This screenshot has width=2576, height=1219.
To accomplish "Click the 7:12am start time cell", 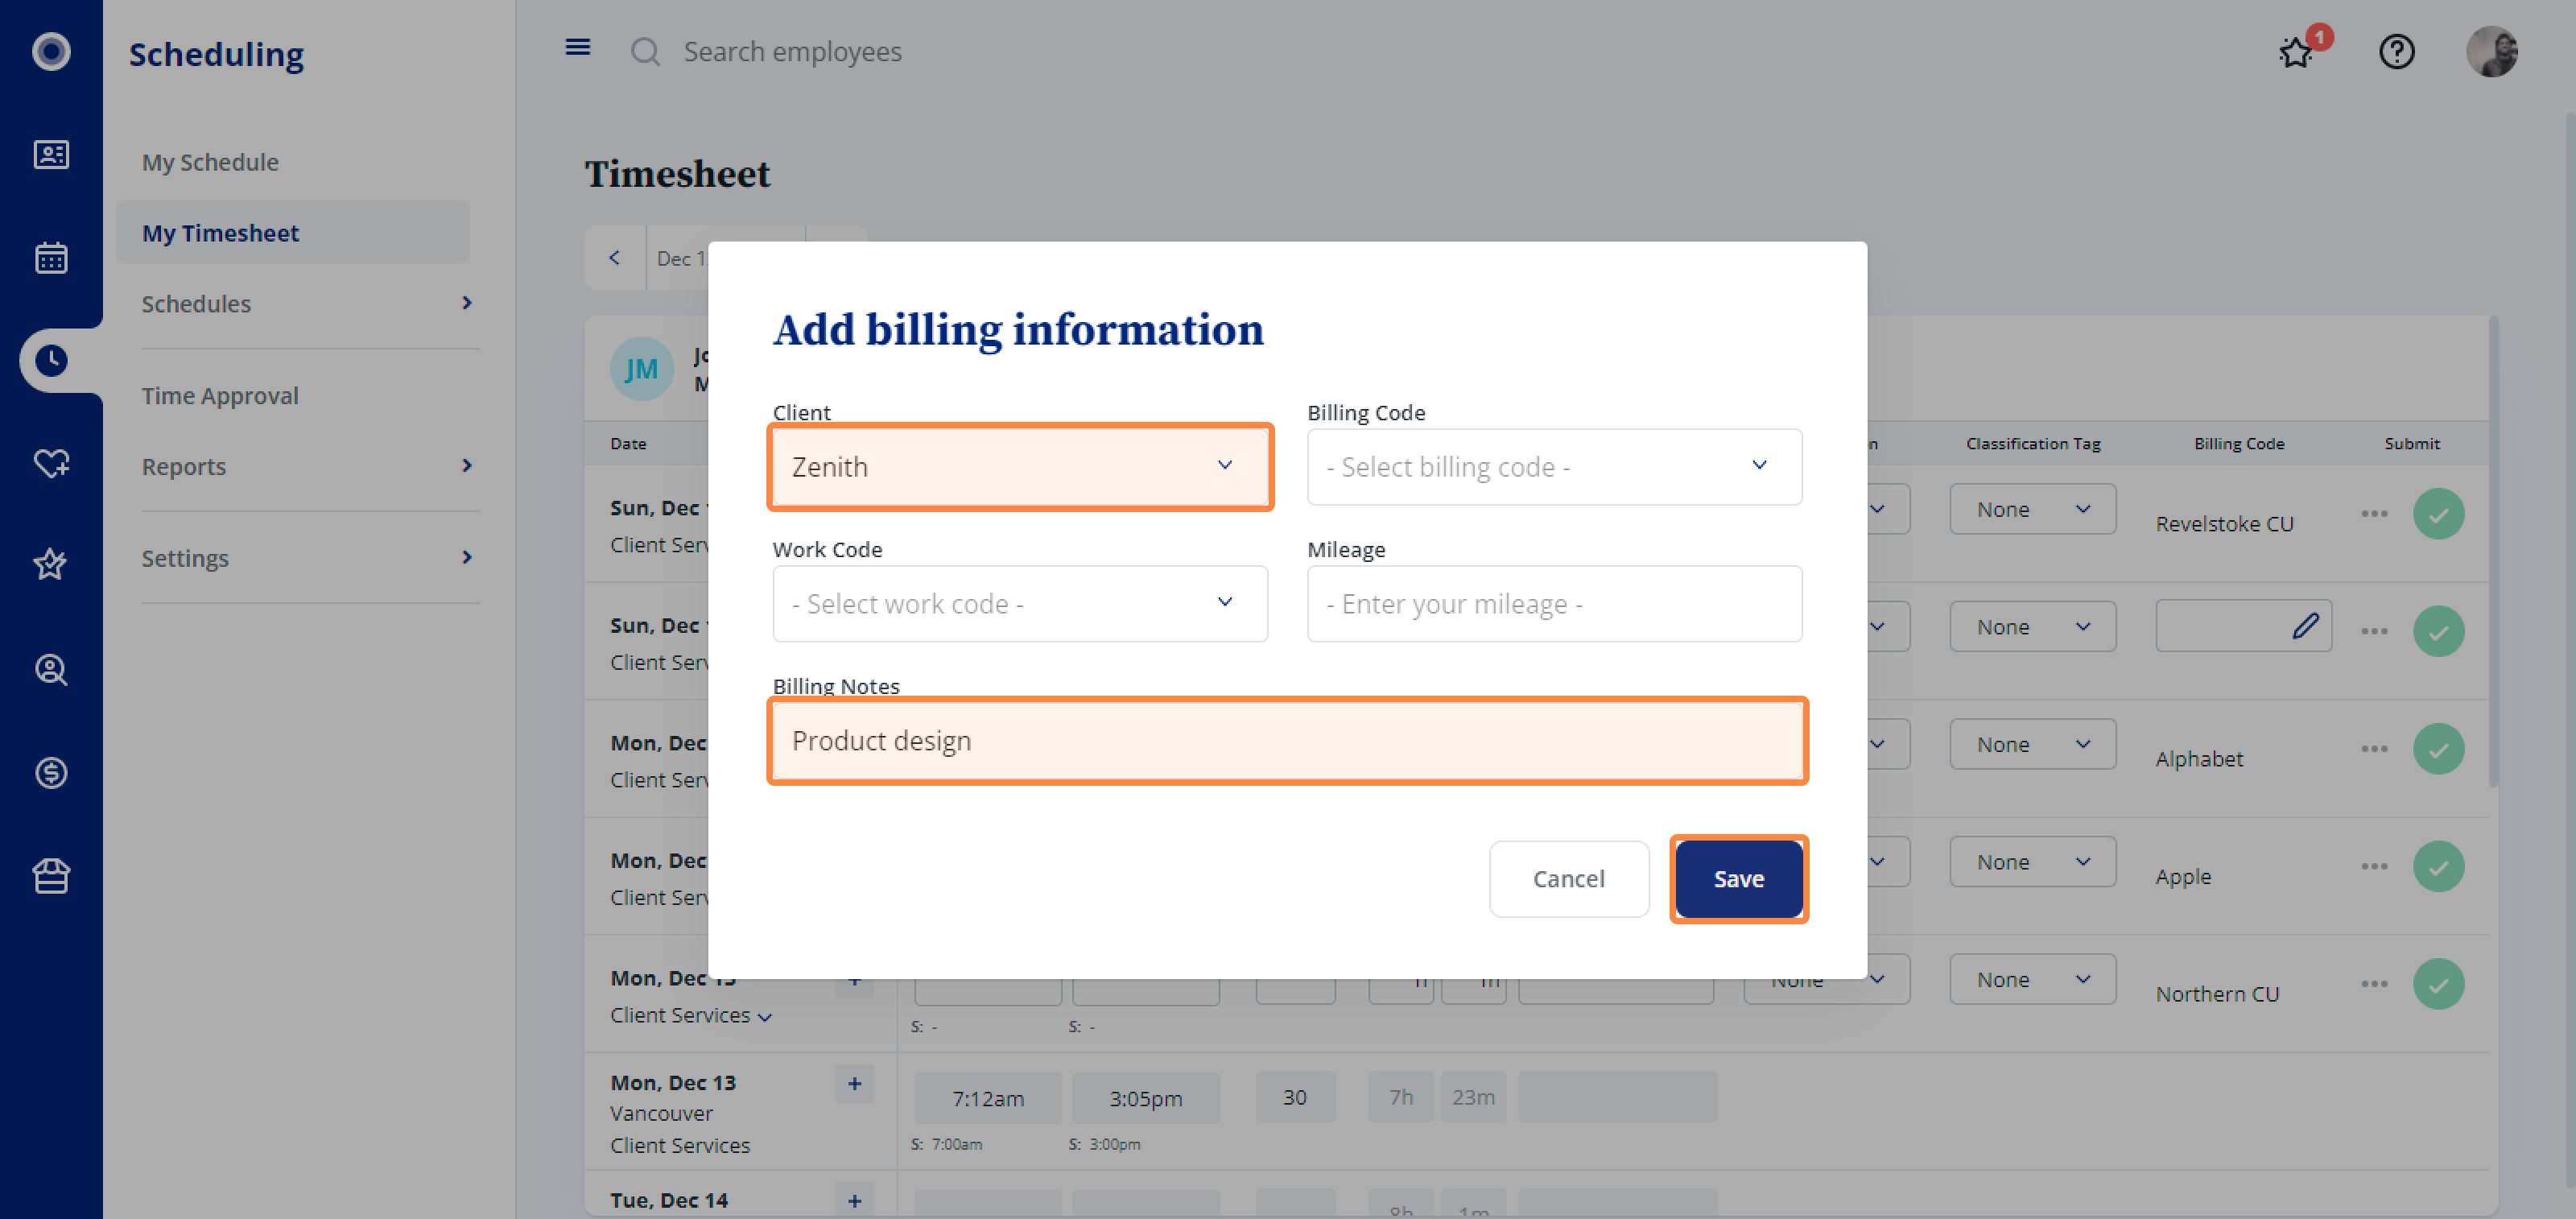I will (x=987, y=1098).
